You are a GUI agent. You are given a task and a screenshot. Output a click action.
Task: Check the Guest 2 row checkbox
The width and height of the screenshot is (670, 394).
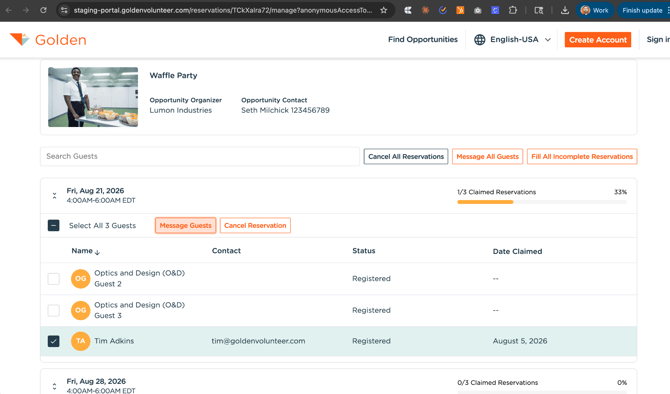tap(53, 279)
